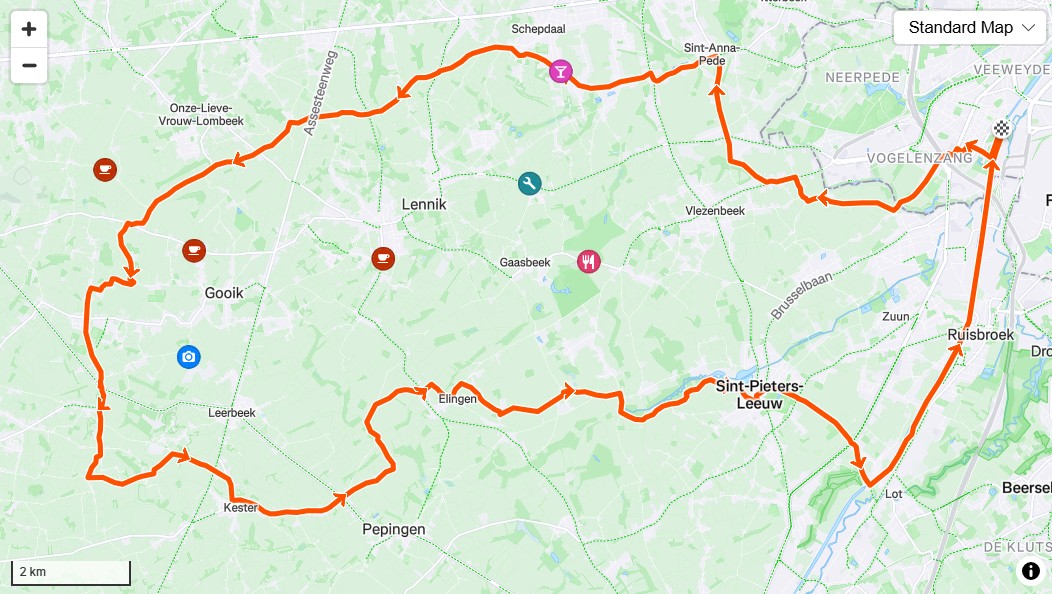Click the Lennik town label
This screenshot has width=1052, height=594.
point(424,204)
